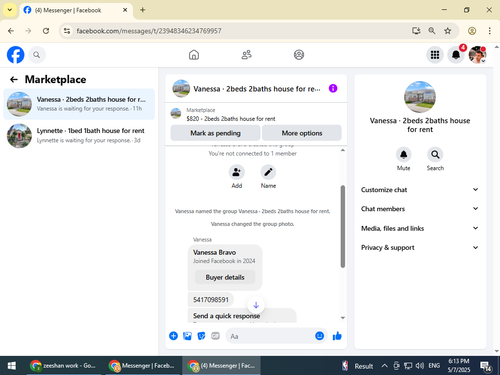Open the Groups icon in top navigation
Viewport: 500px width, 375px height.
click(299, 55)
